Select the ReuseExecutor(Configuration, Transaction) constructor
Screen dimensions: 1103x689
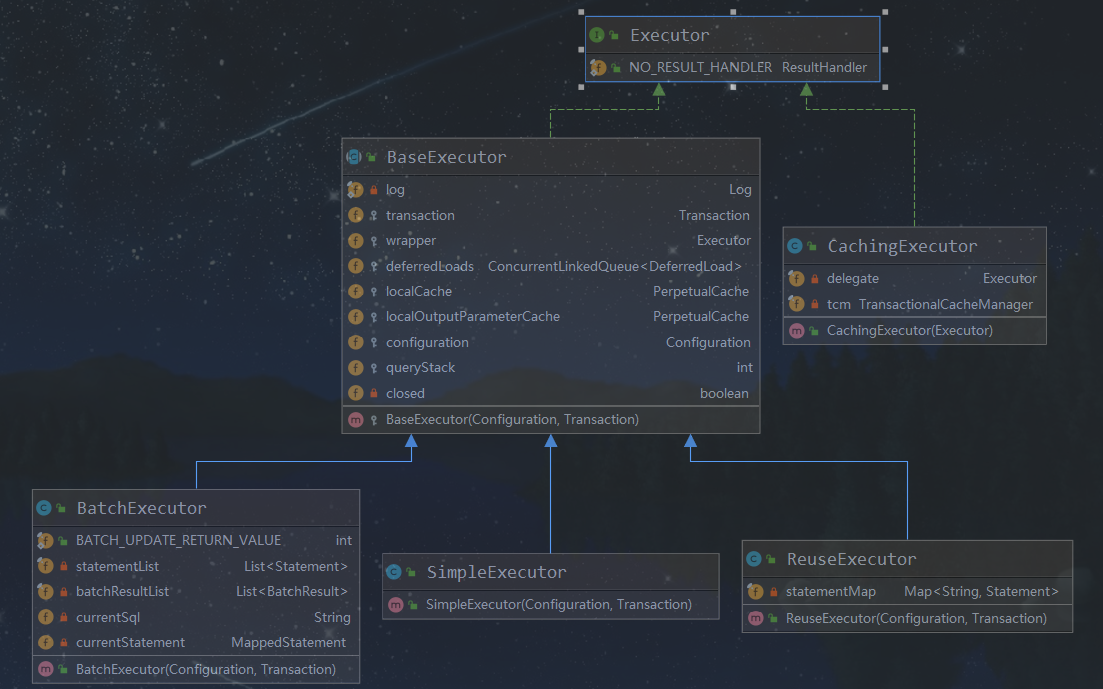coord(916,618)
